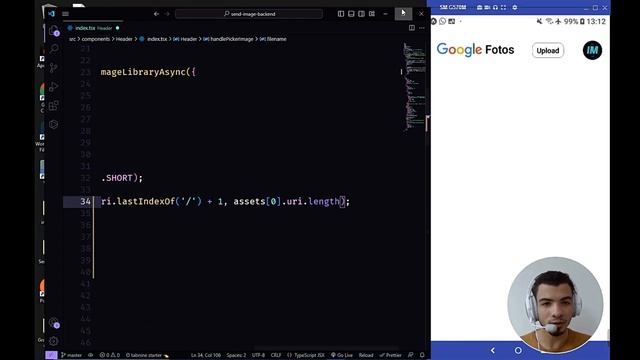
Task: Click tabnine starter in status bar
Action: 147,355
